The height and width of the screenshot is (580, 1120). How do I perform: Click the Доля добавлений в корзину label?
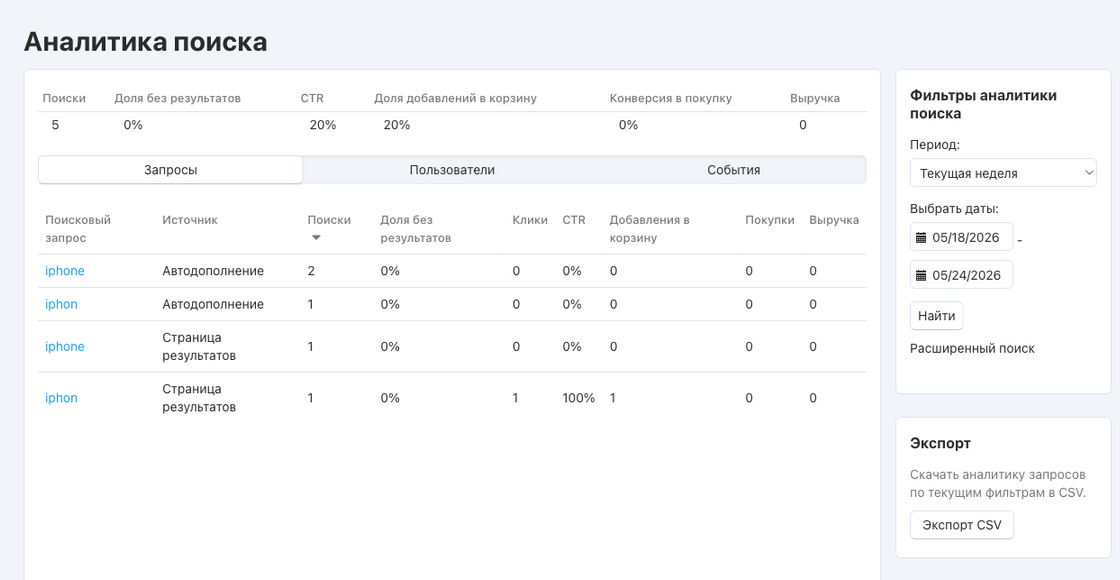tap(455, 99)
